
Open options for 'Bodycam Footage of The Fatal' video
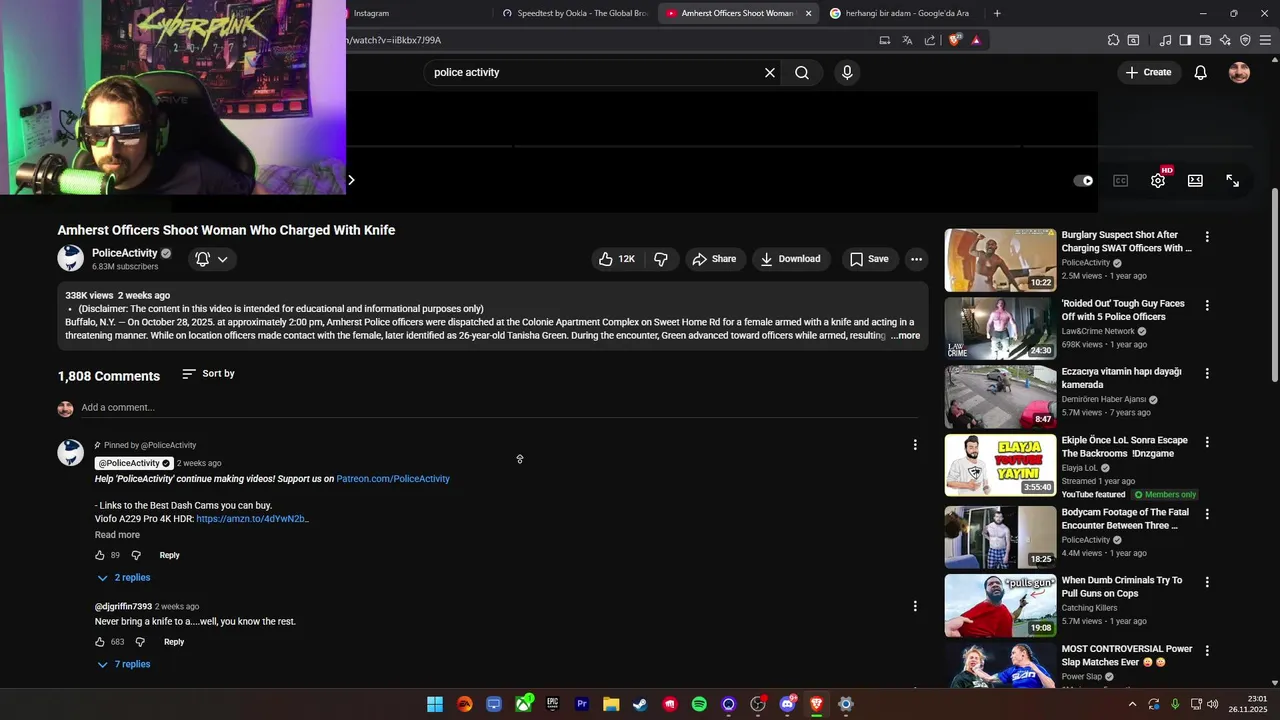[x=1207, y=514]
